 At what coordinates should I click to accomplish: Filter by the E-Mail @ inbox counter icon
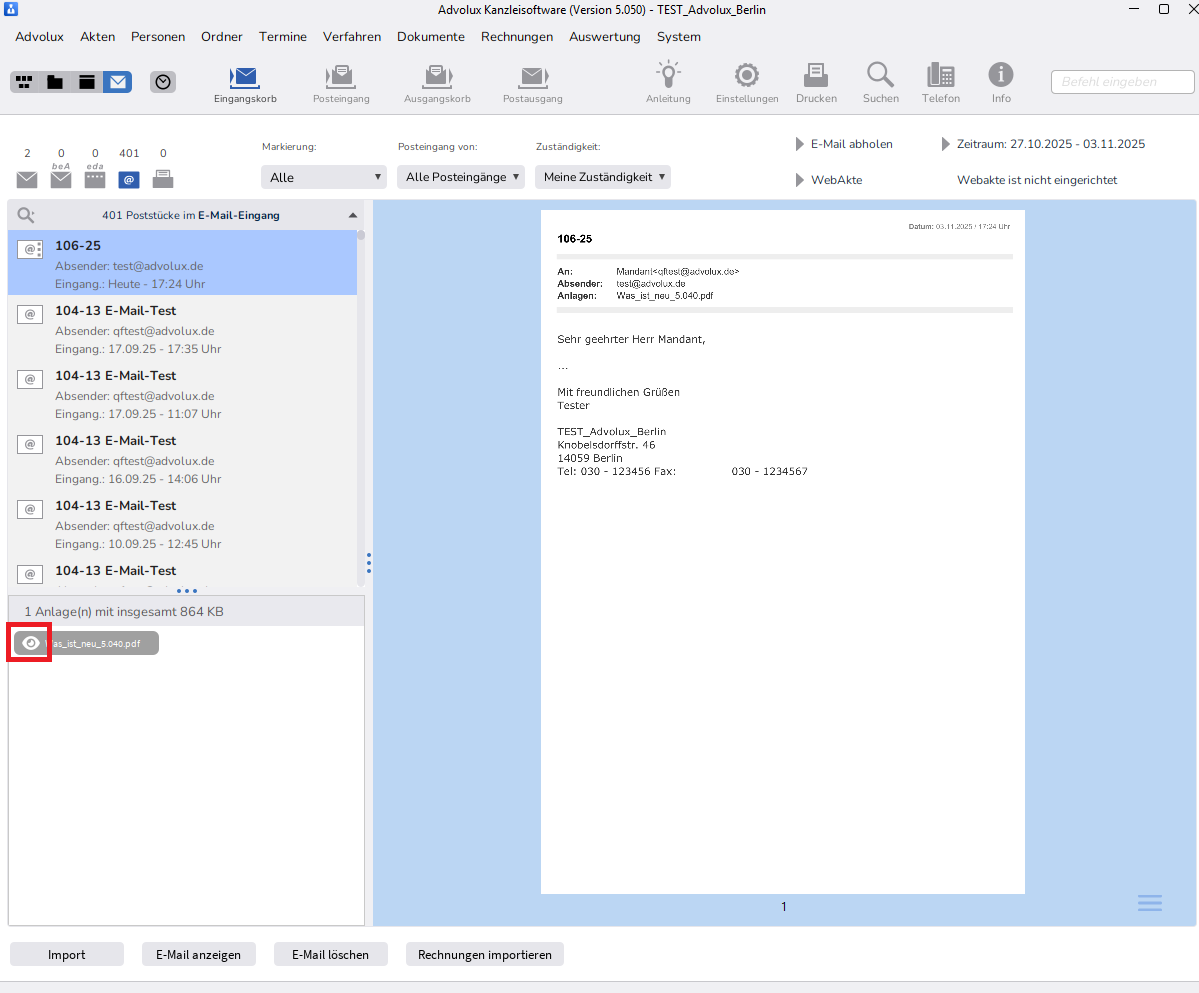pyautogui.click(x=129, y=180)
